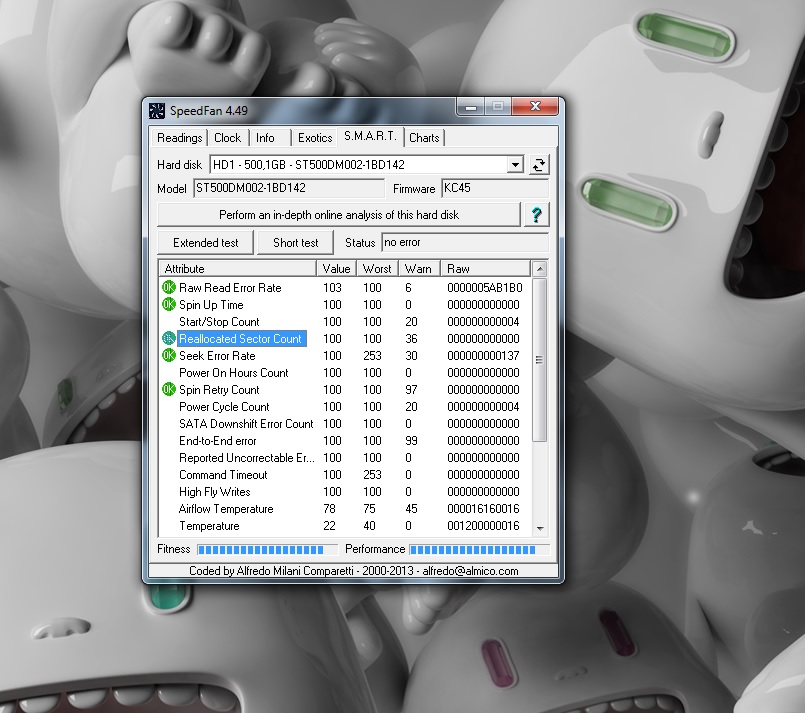Open the Hard disk dropdown arrow
This screenshot has height=713, width=805.
tap(515, 165)
